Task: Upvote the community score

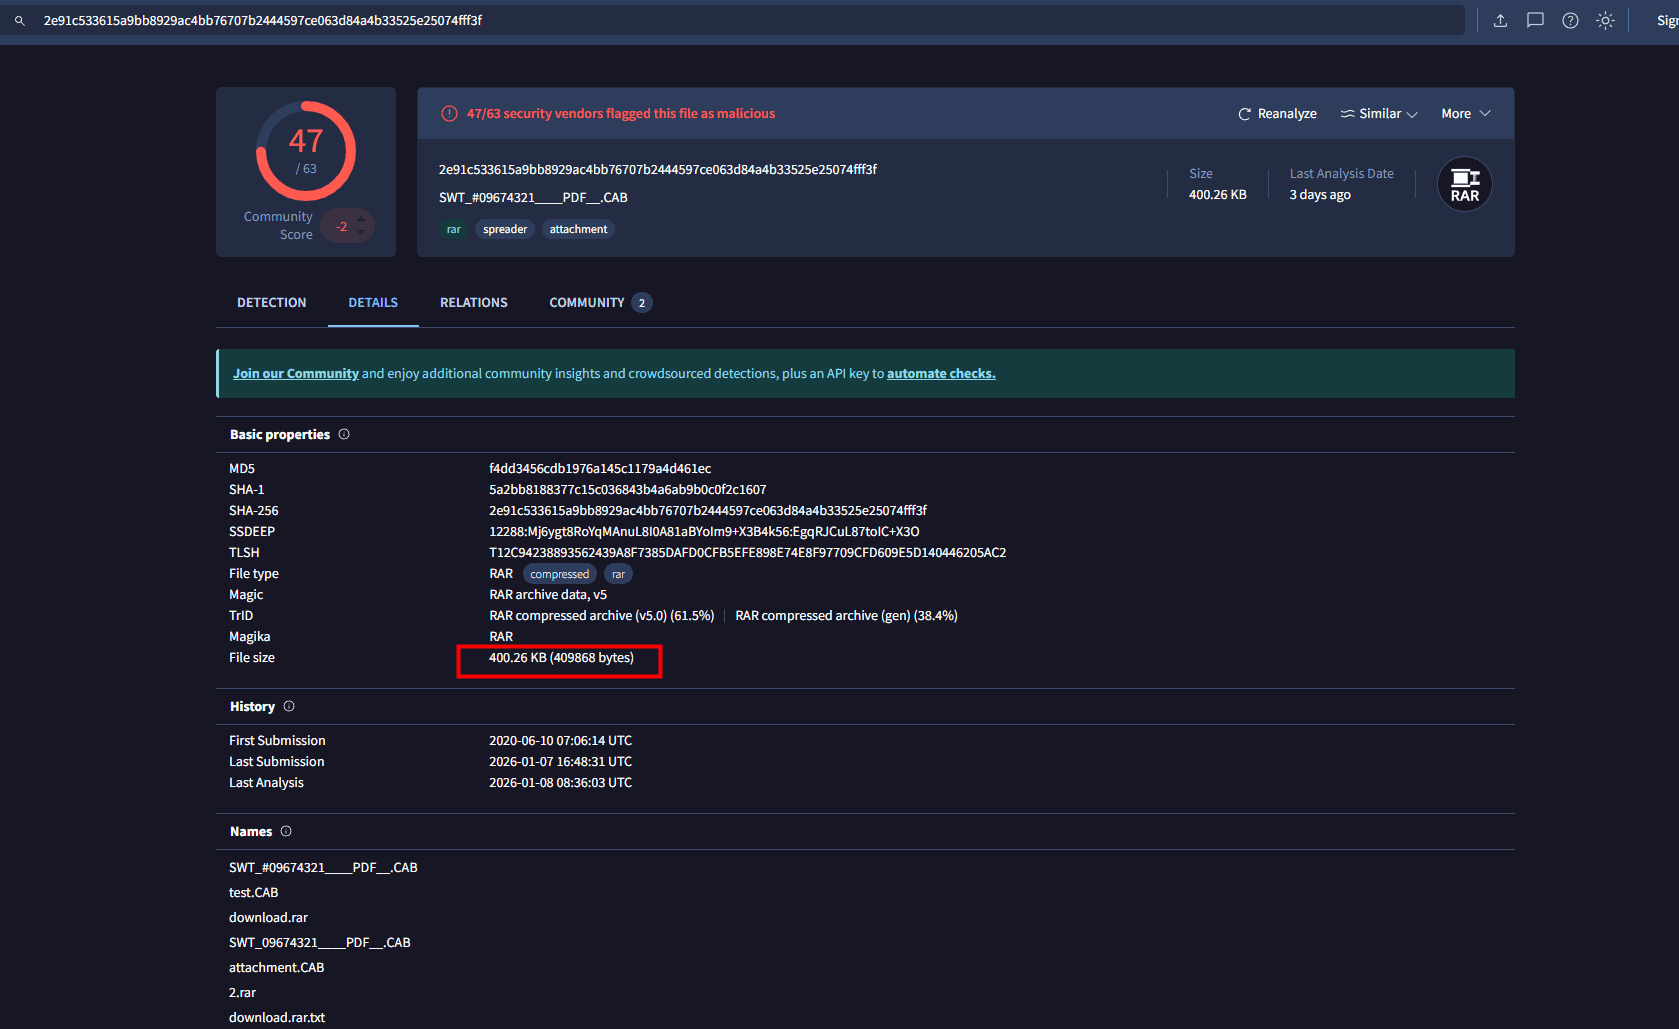Action: tap(361, 219)
